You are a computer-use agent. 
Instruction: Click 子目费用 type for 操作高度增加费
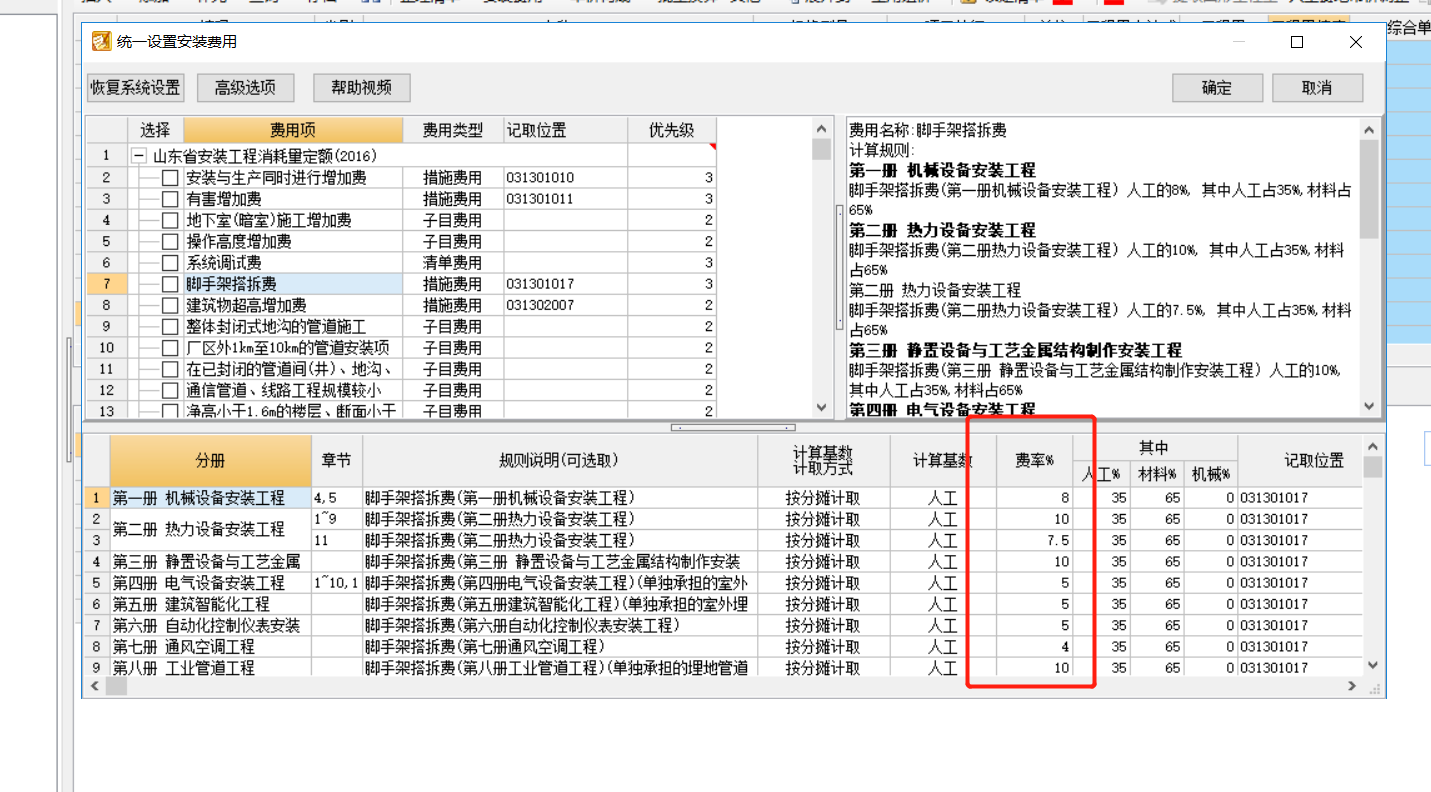(x=452, y=242)
